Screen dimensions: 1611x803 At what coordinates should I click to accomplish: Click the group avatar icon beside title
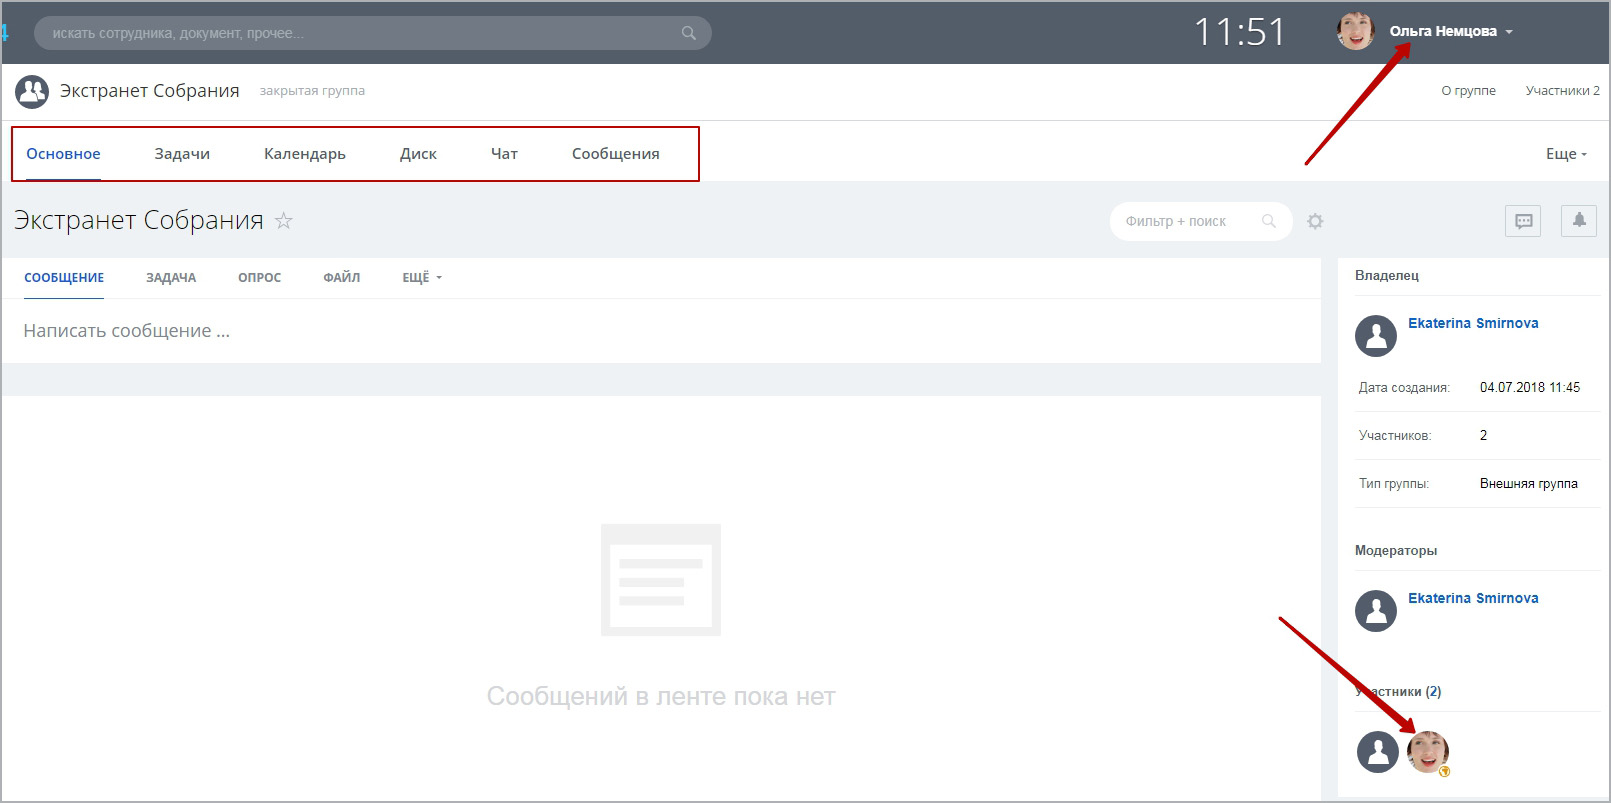coord(32,92)
